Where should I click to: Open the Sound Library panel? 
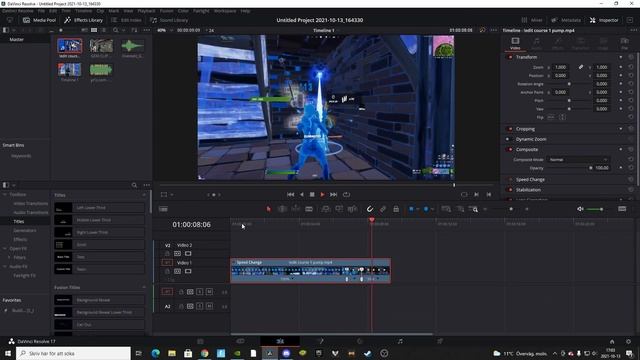169,20
